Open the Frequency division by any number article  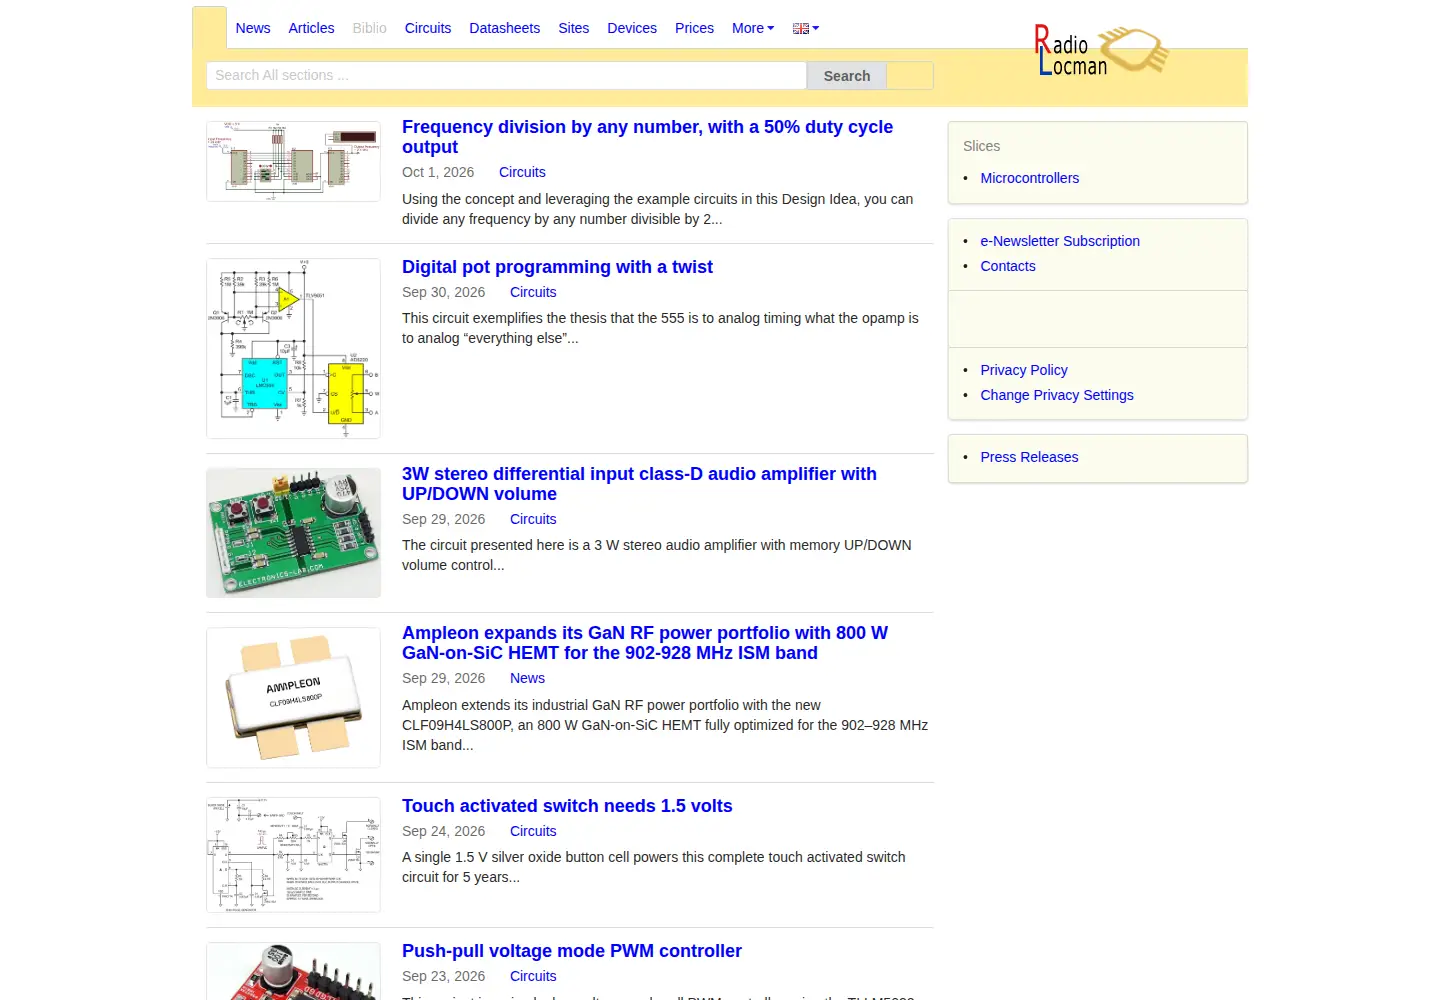tap(647, 137)
